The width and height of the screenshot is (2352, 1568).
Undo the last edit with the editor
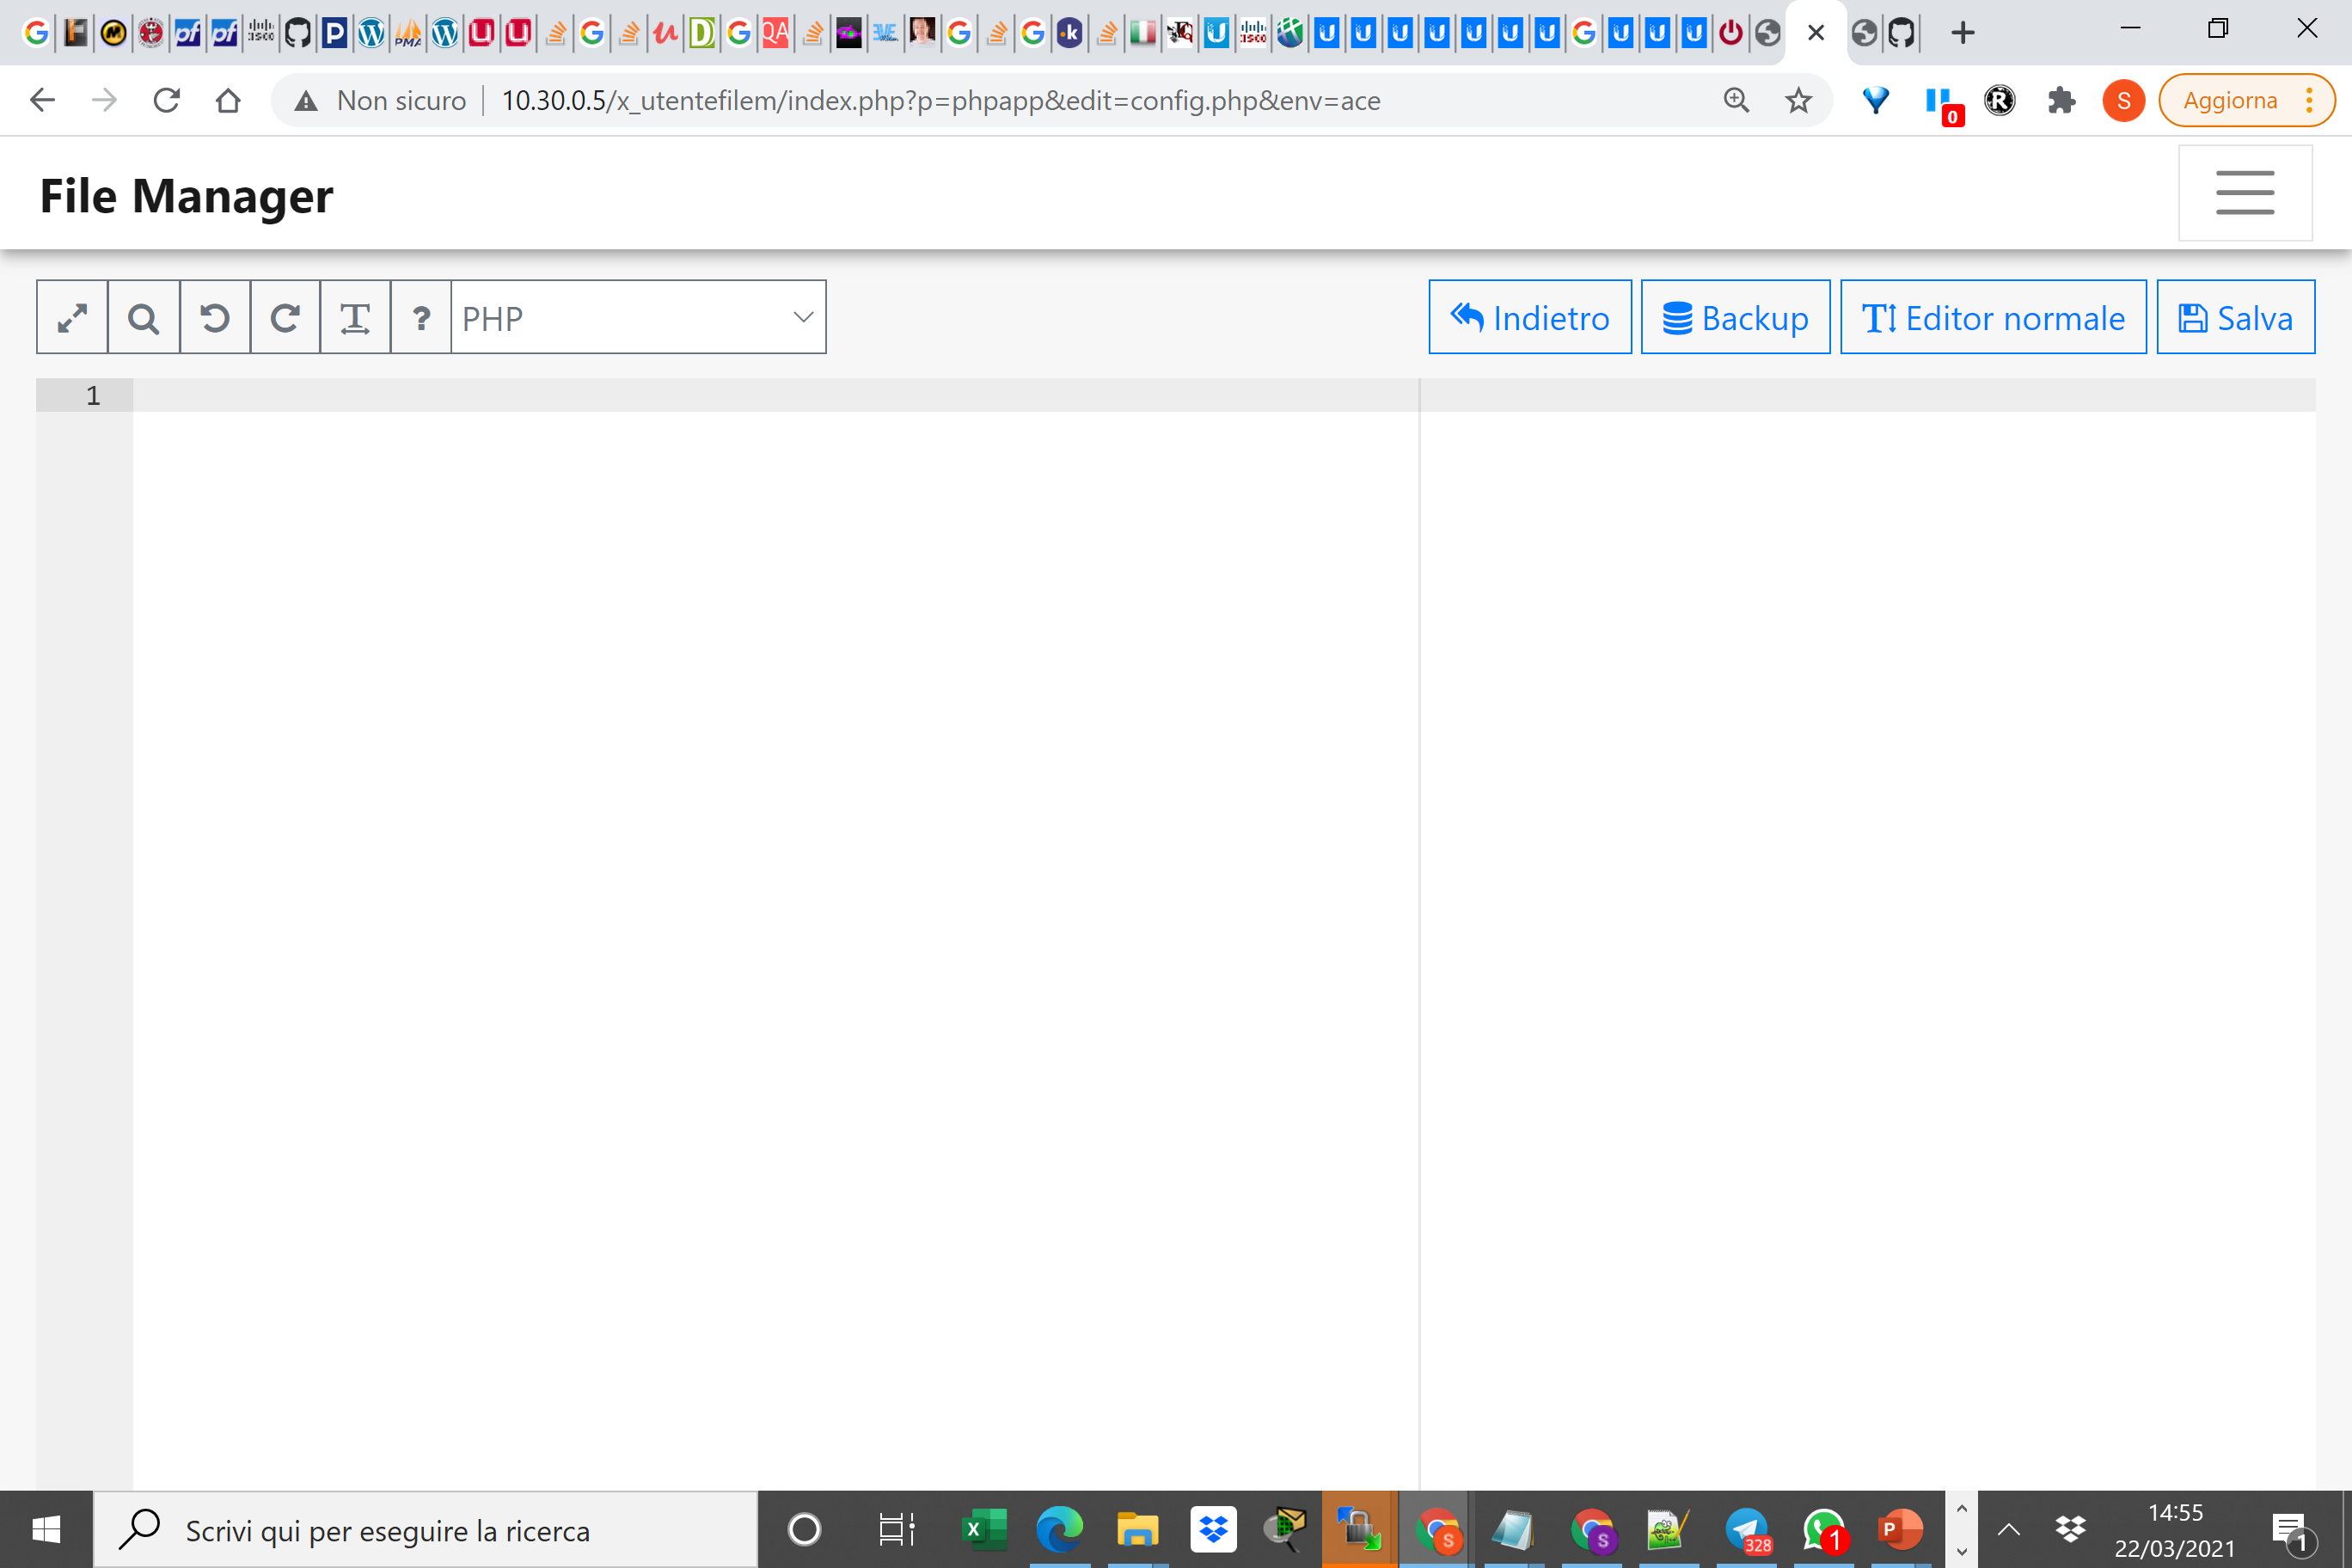(x=214, y=317)
